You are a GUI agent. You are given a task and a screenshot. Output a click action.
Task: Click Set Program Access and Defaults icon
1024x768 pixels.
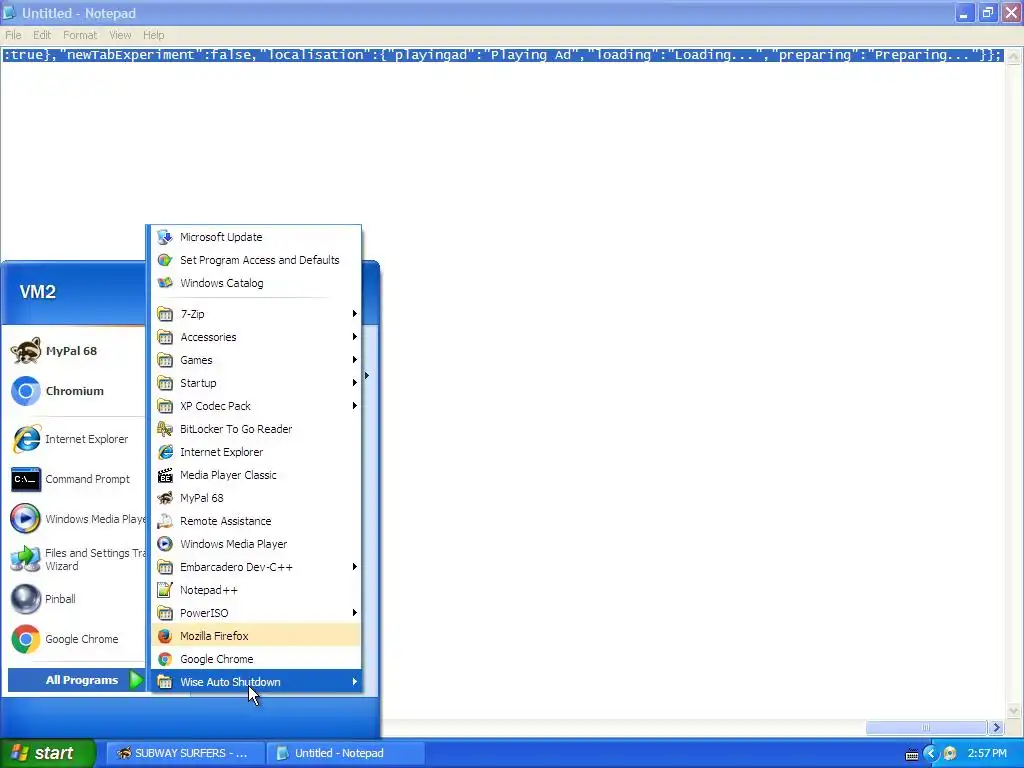[165, 260]
